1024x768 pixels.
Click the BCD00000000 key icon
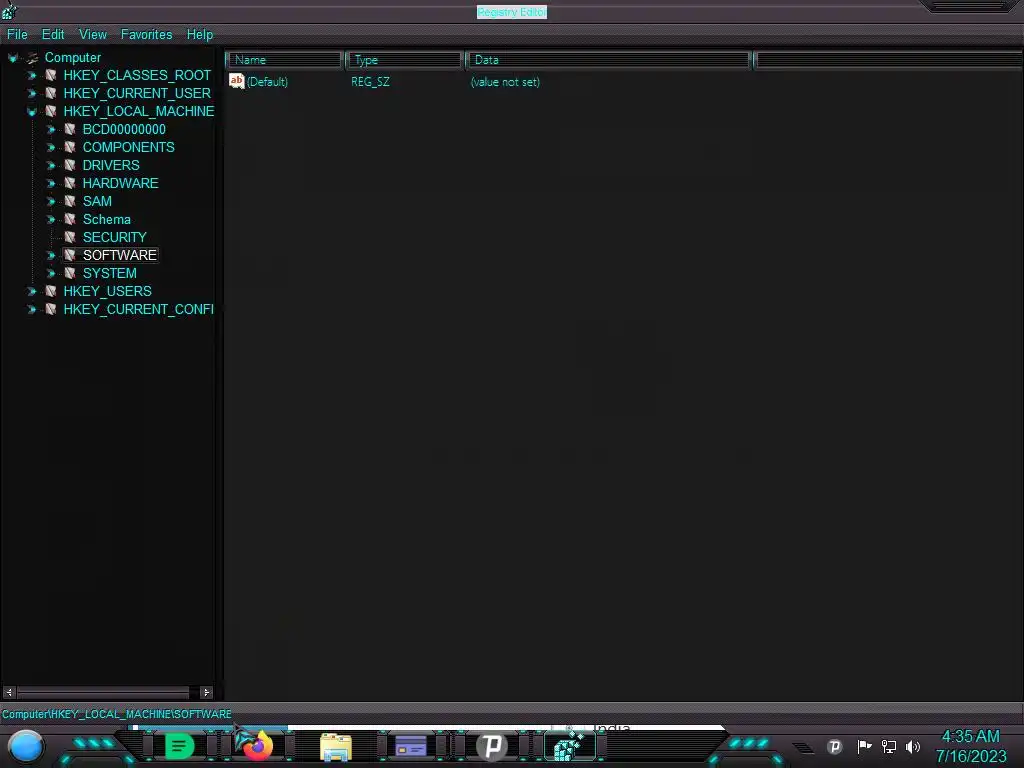coord(70,129)
